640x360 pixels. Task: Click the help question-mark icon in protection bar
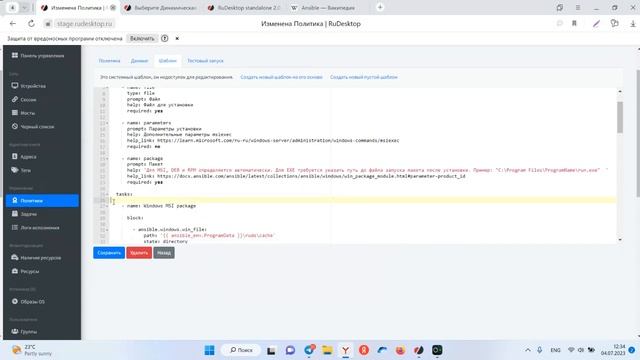[x=164, y=38]
